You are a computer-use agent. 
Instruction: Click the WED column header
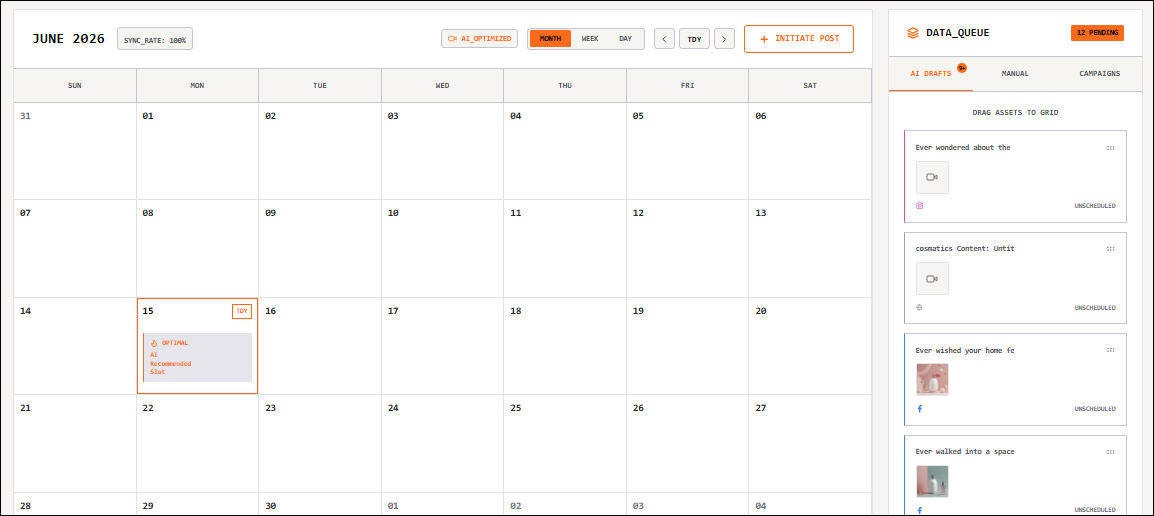[x=442, y=85]
